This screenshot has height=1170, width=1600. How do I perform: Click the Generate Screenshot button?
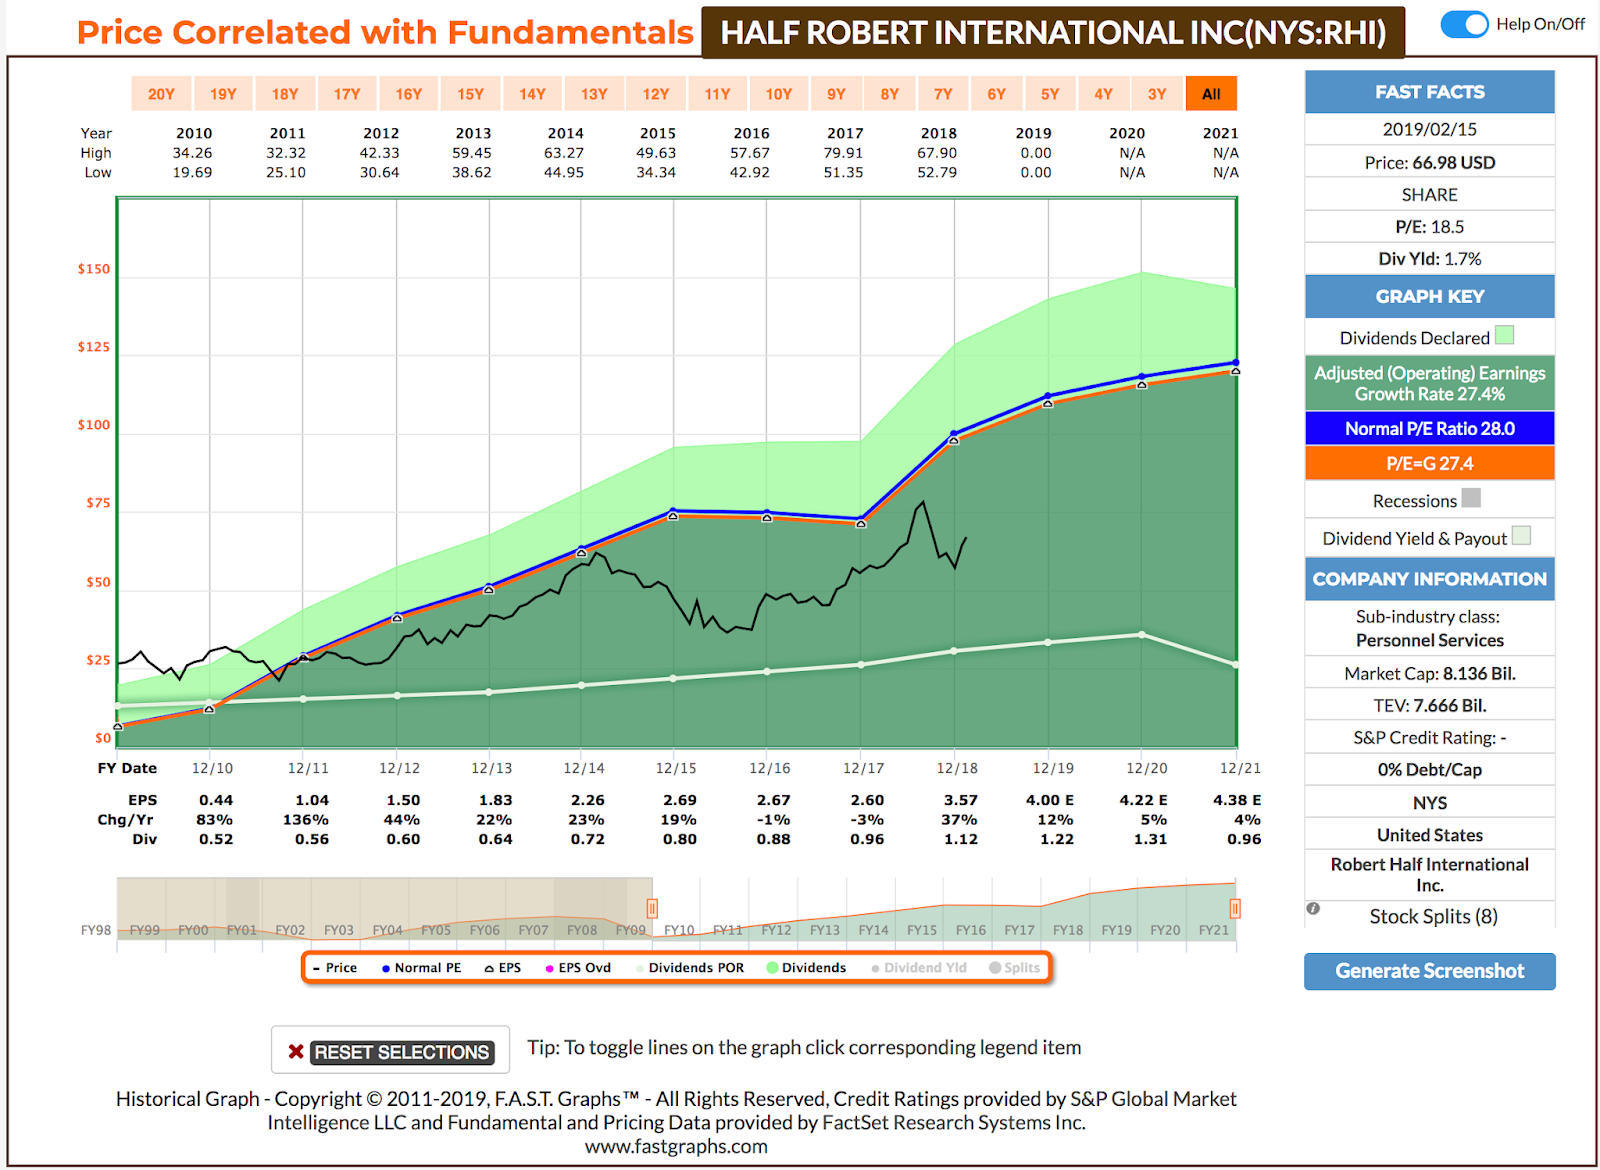pos(1429,971)
